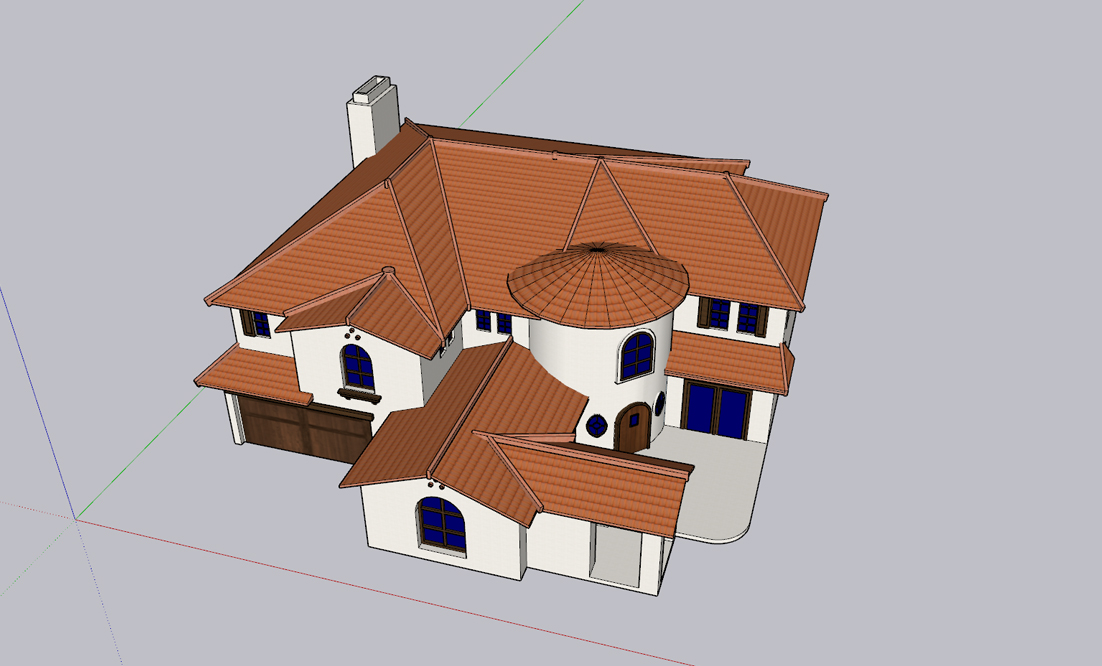This screenshot has height=666, width=1102.
Task: Click the upper-left window above the garage awning
Action: [257, 324]
